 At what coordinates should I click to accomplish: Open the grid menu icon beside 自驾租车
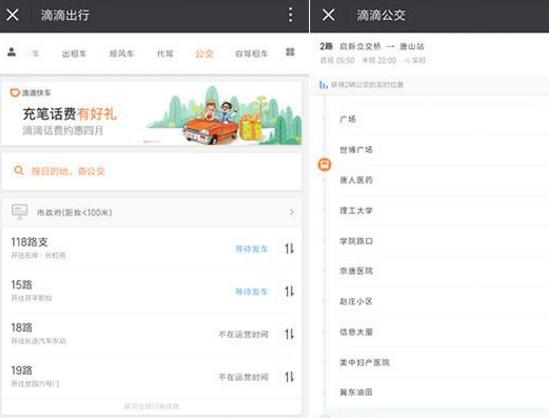[x=290, y=52]
